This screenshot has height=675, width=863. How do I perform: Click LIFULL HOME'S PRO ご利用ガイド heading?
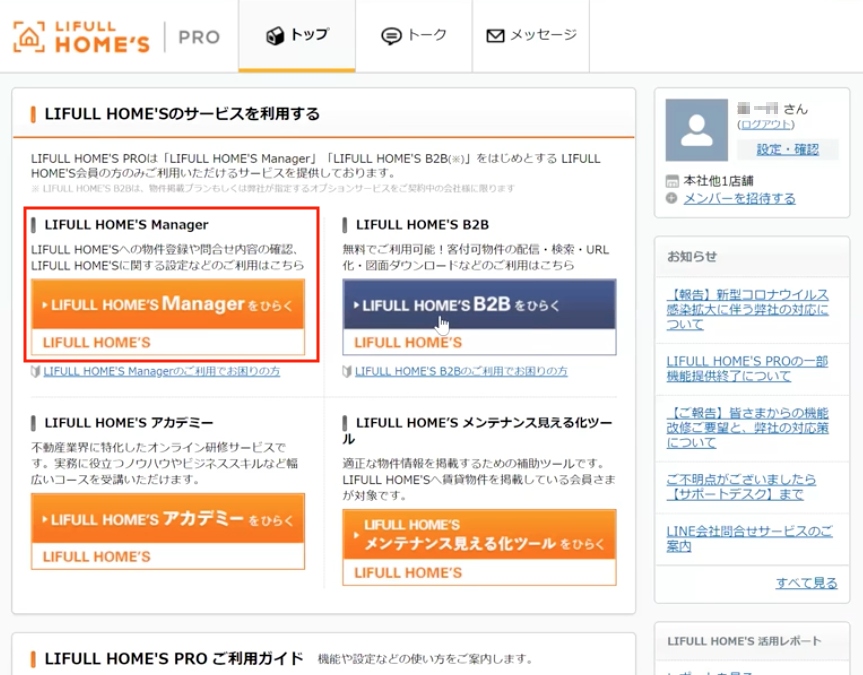click(174, 658)
